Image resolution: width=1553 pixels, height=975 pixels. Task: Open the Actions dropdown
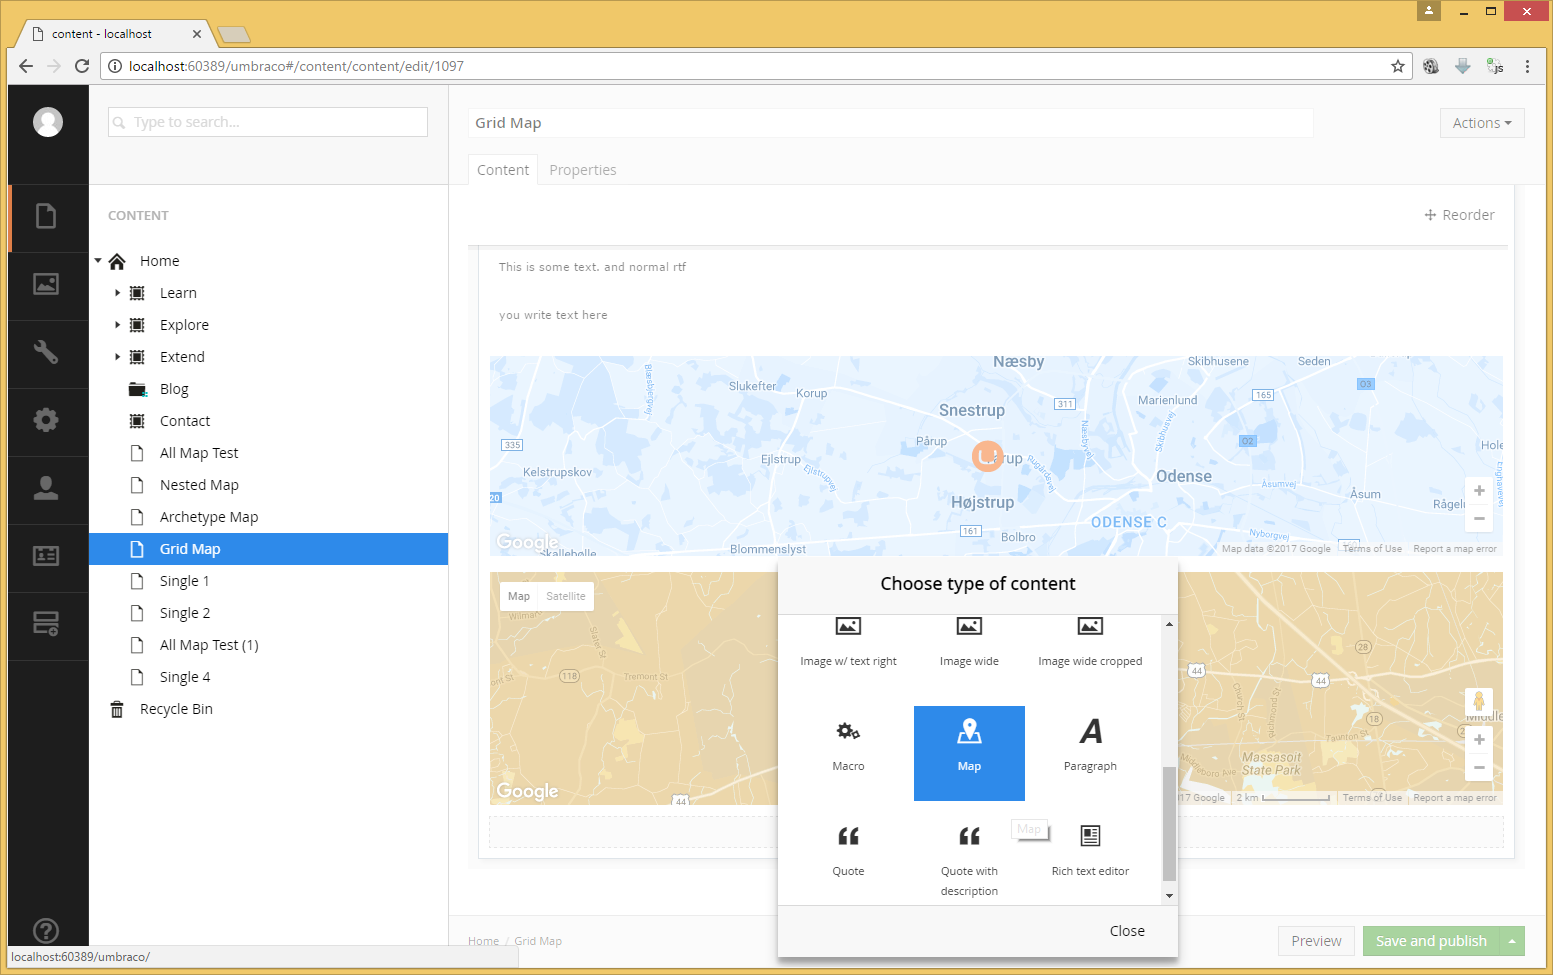point(1482,123)
